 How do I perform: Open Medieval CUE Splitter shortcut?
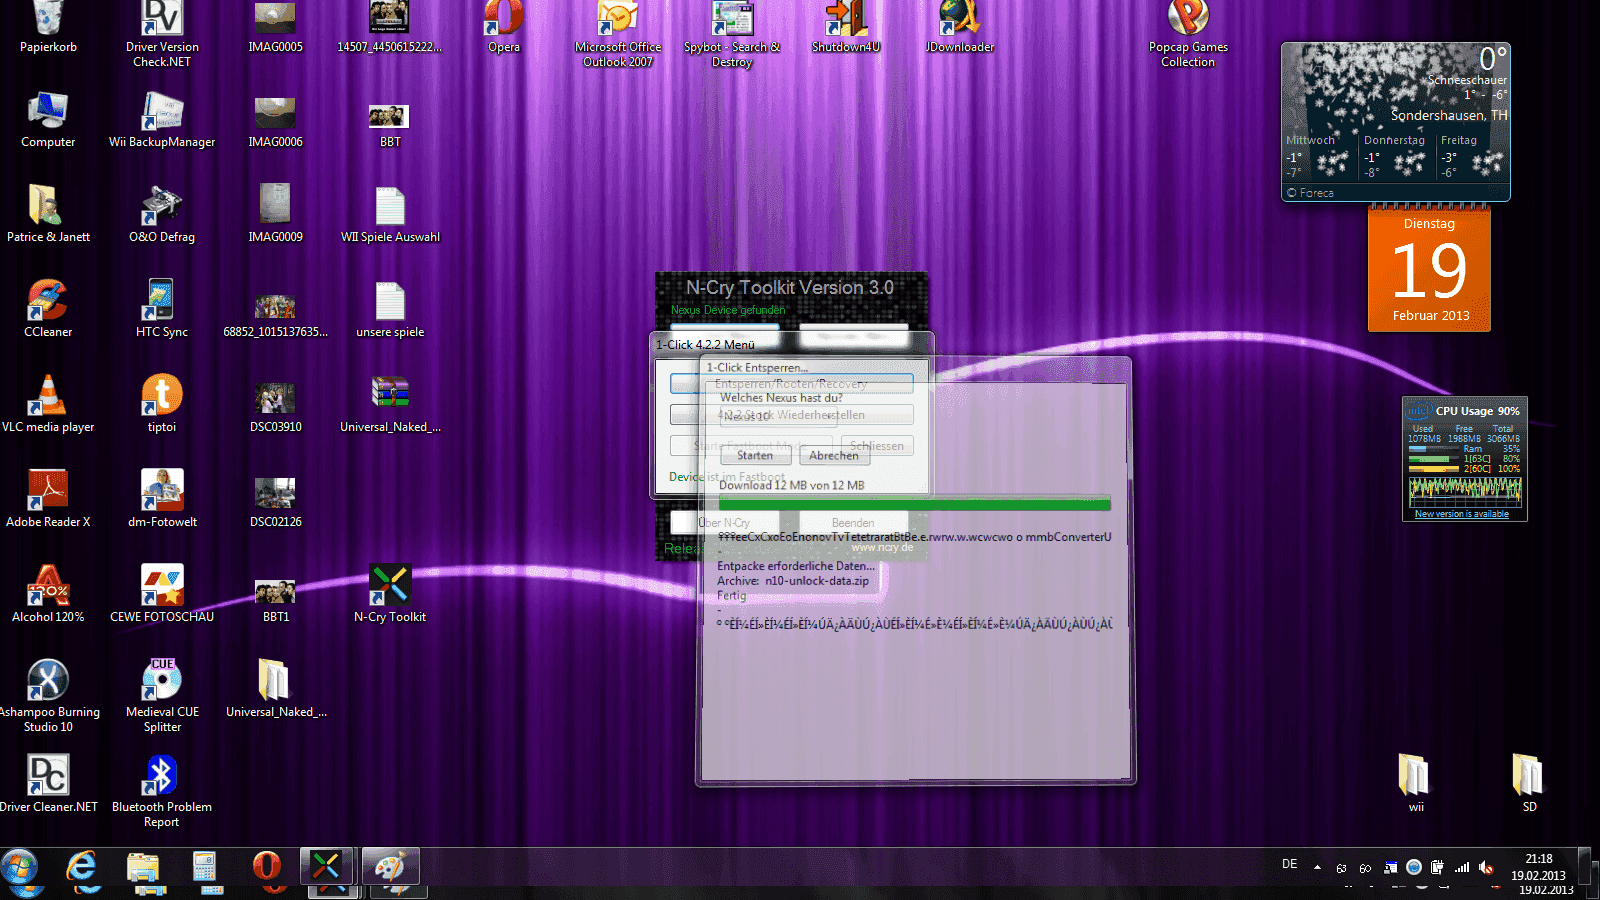162,680
